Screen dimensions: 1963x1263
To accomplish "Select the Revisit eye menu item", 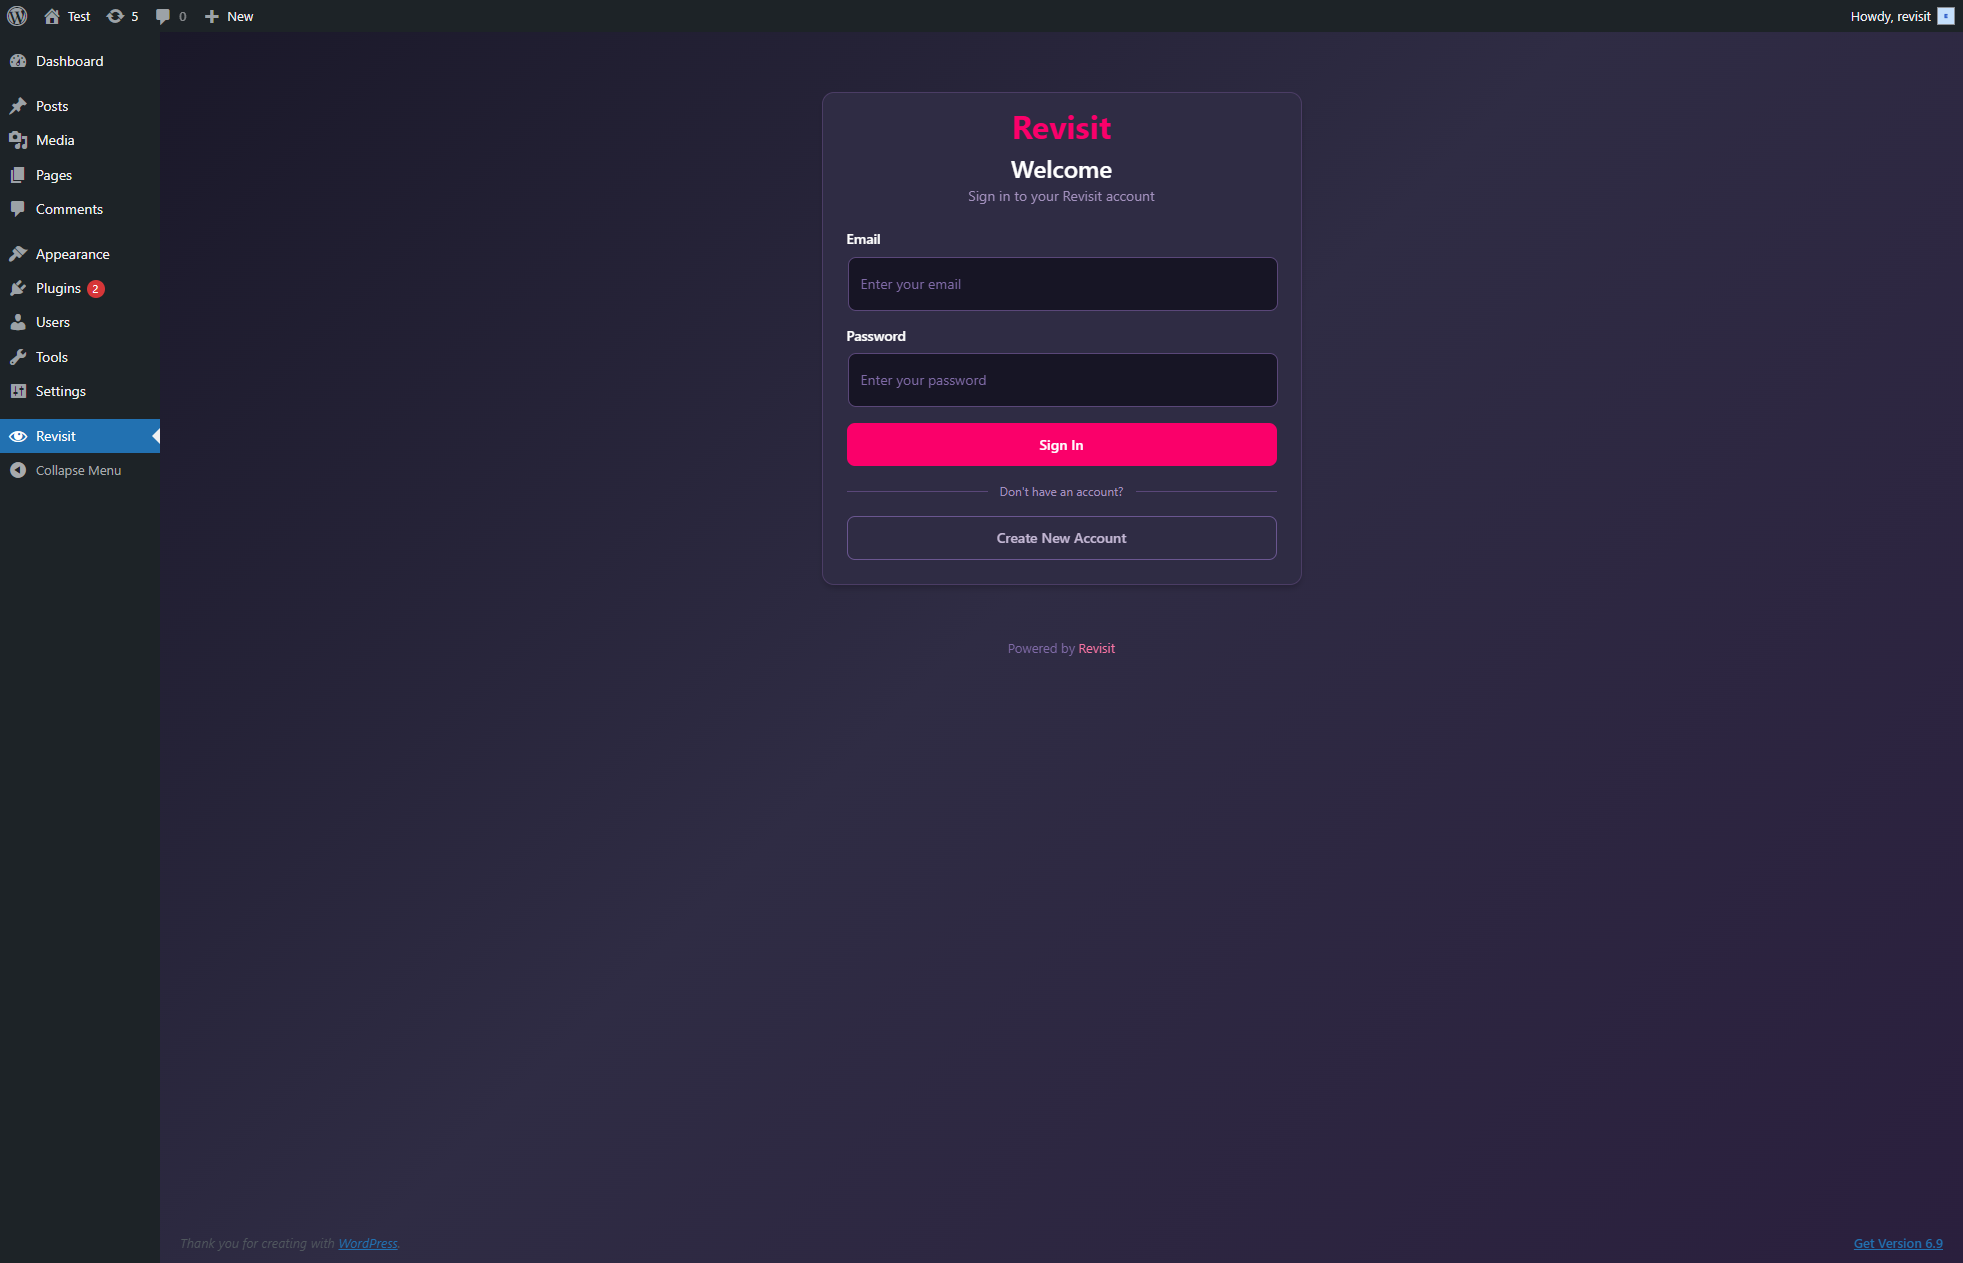I will [x=55, y=436].
